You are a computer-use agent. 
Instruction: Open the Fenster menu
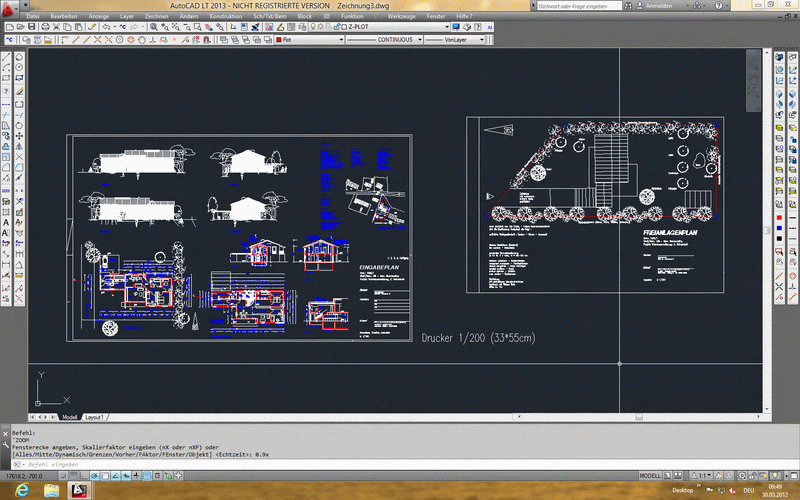436,16
